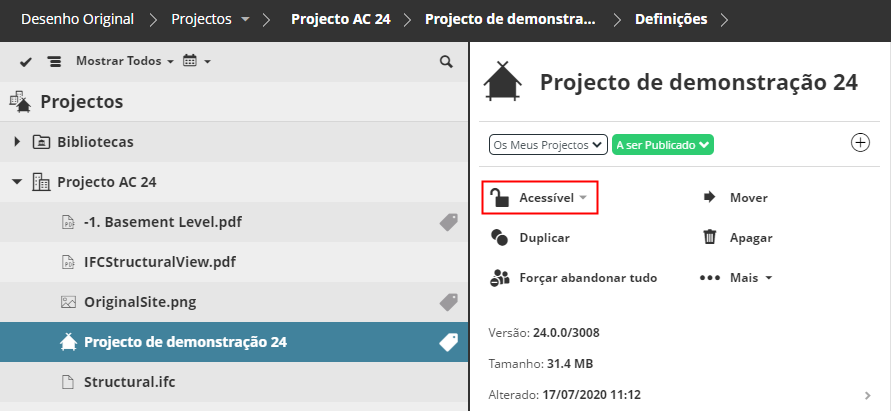Click the round plus add icon
The width and height of the screenshot is (891, 411).
point(860,142)
